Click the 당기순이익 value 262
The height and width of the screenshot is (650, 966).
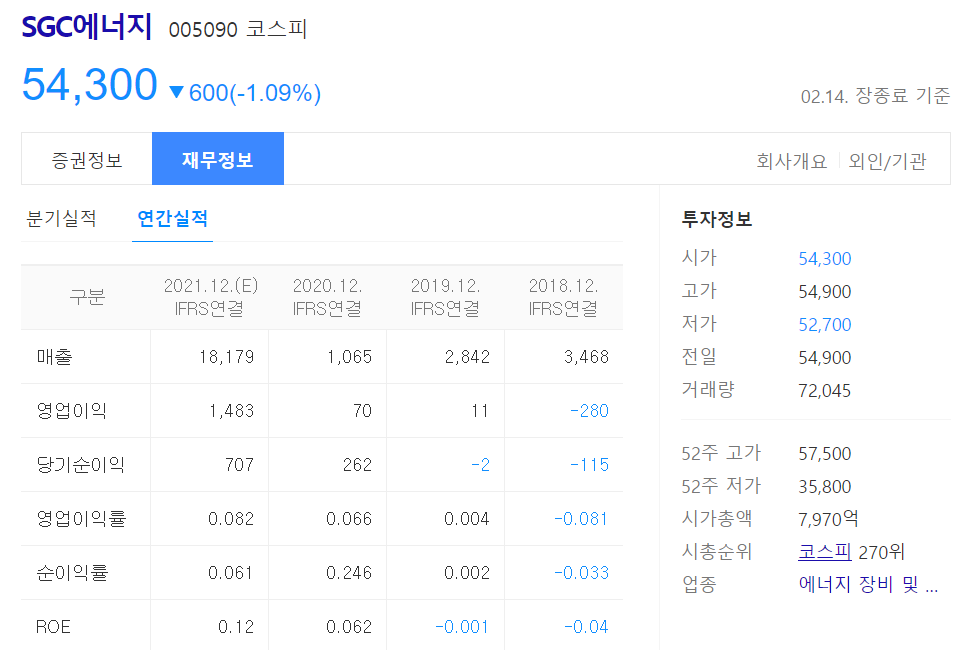click(357, 465)
